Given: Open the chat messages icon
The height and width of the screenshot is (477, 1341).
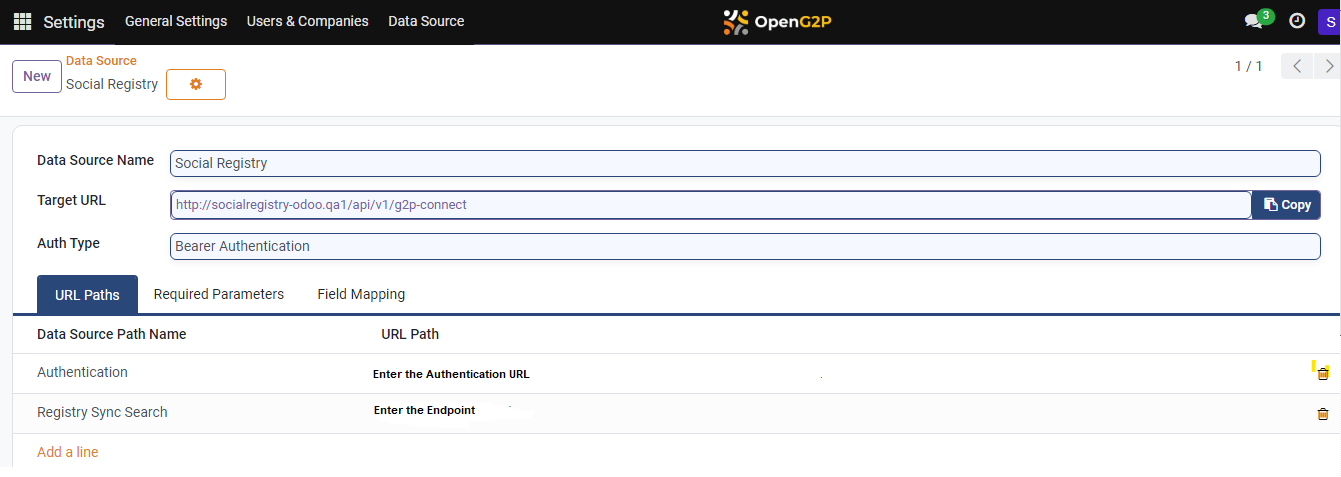Looking at the screenshot, I should click(1253, 21).
